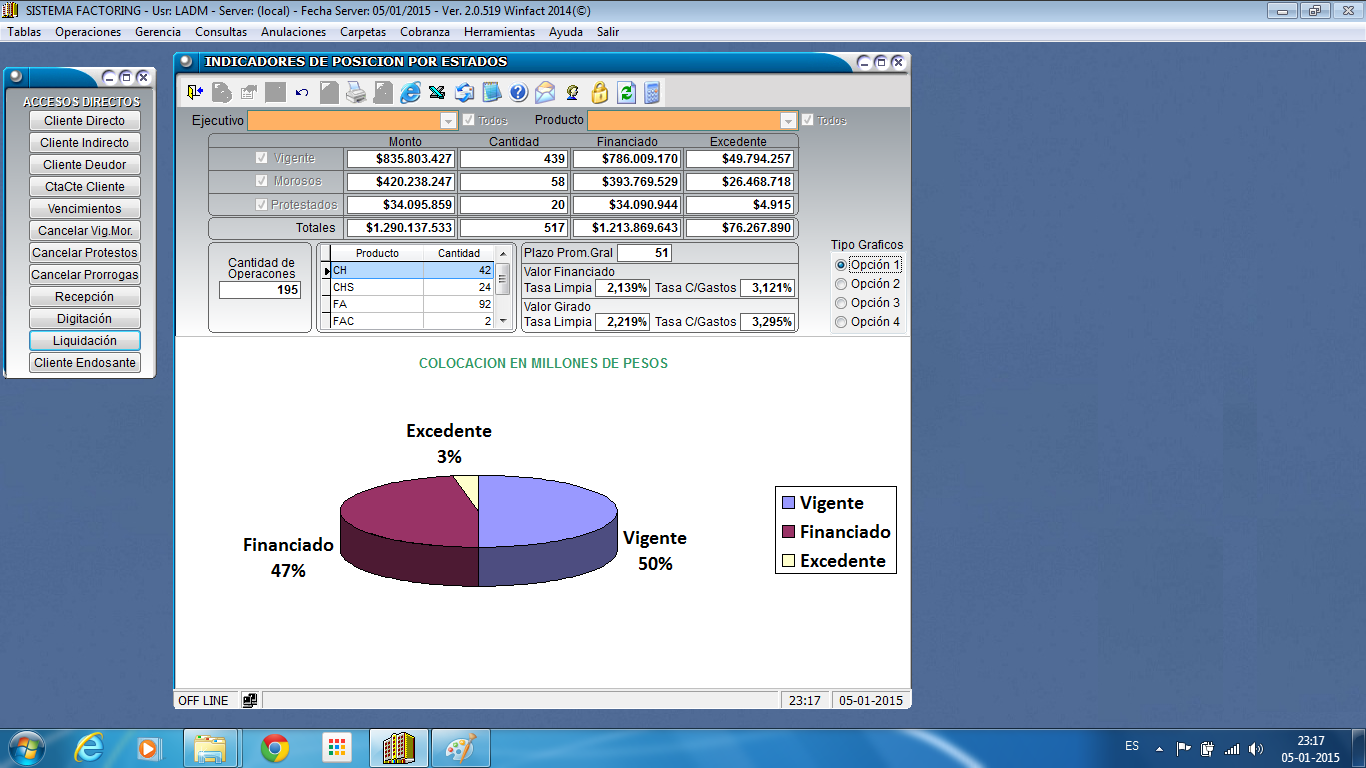Open the Herramientas menu
Viewport: 1366px width, 768px height.
[x=499, y=32]
